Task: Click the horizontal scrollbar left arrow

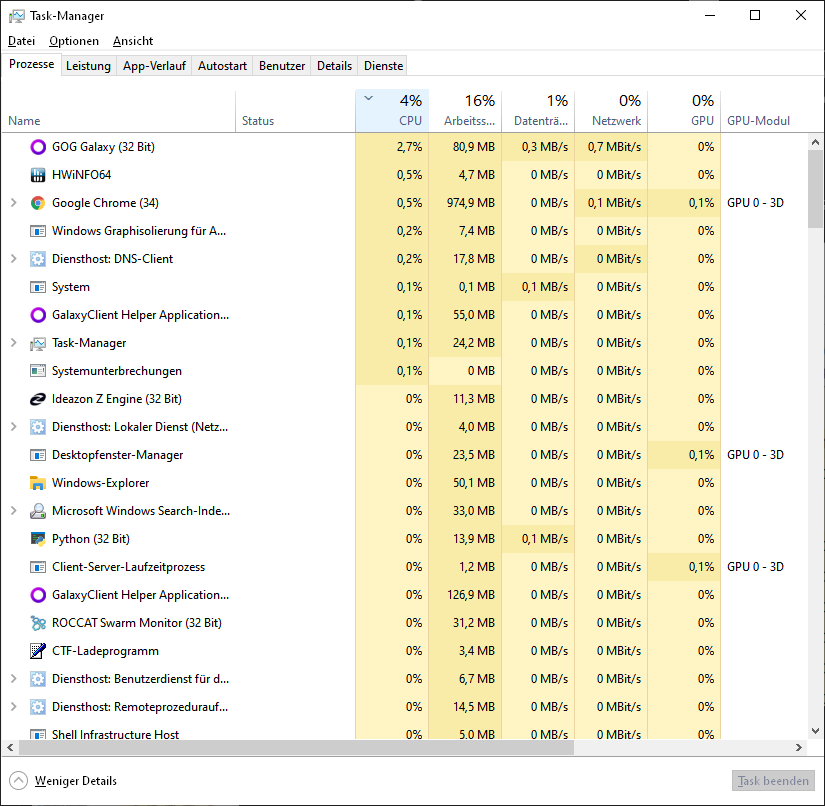Action: click(x=10, y=747)
